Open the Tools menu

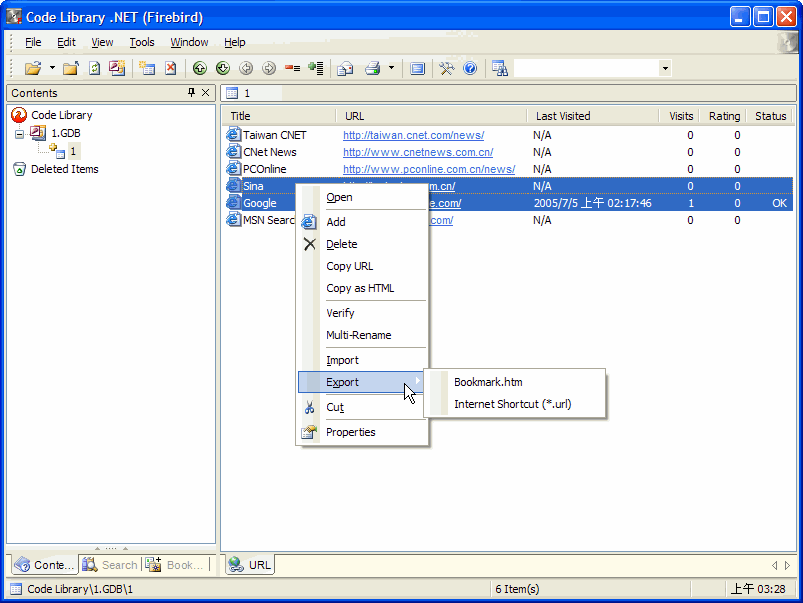[141, 42]
